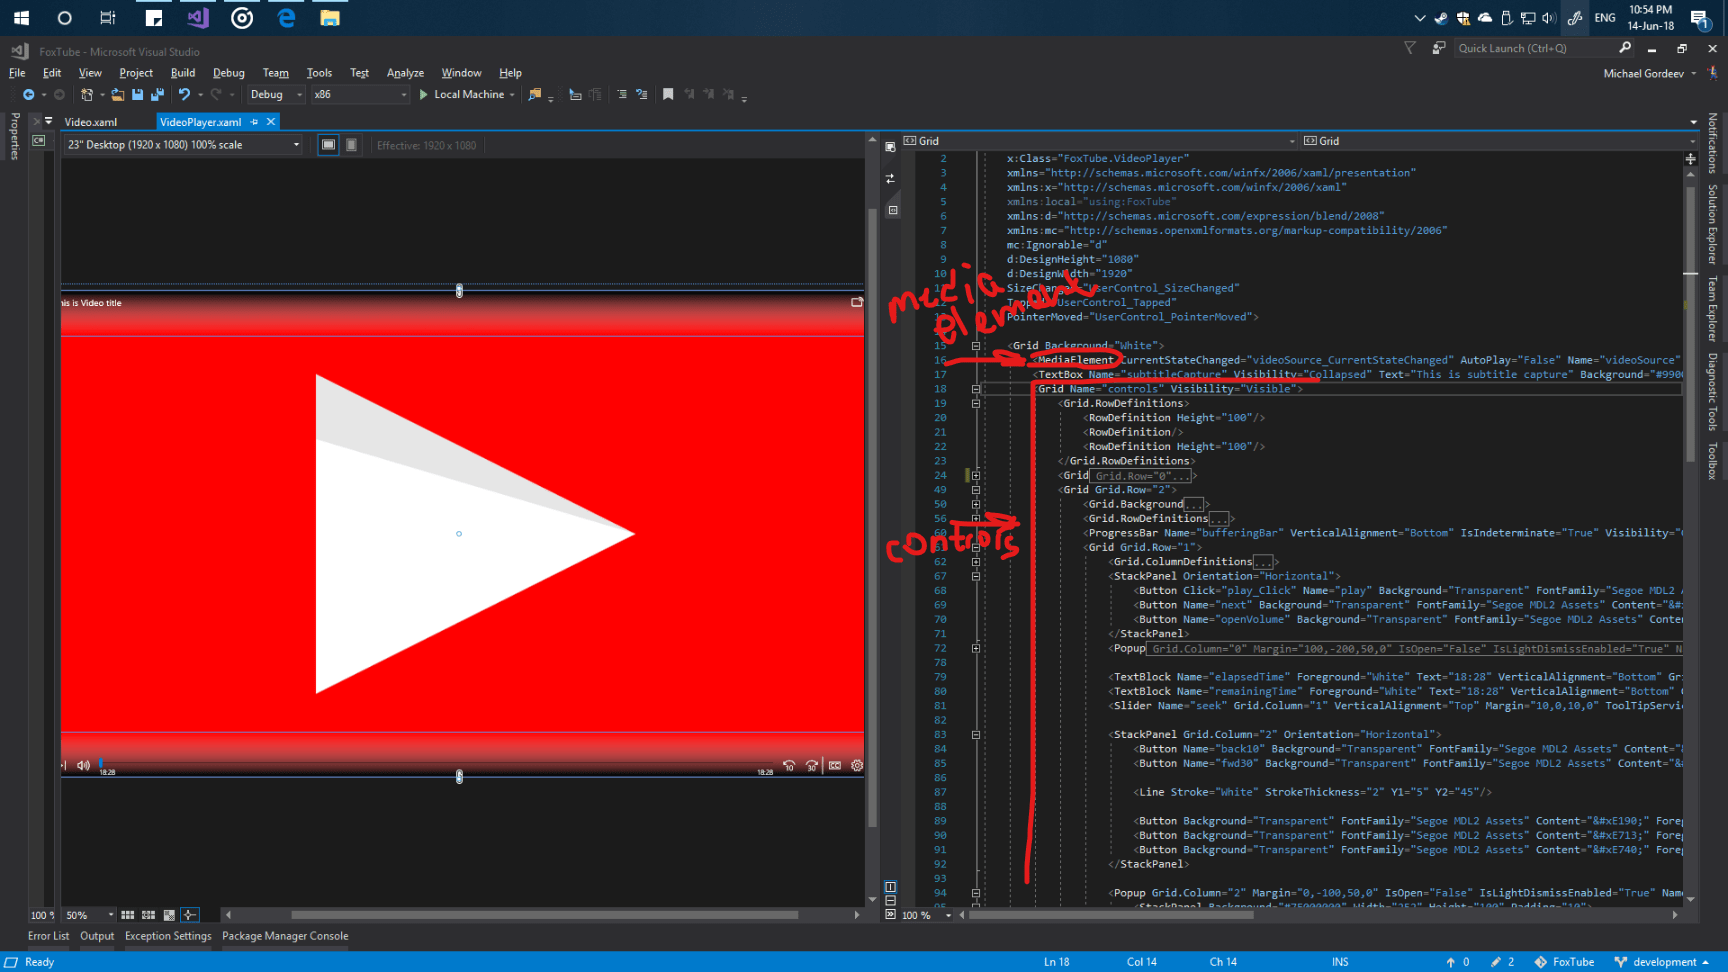Choose vertical split view button
The height and width of the screenshot is (972, 1728).
(x=890, y=887)
